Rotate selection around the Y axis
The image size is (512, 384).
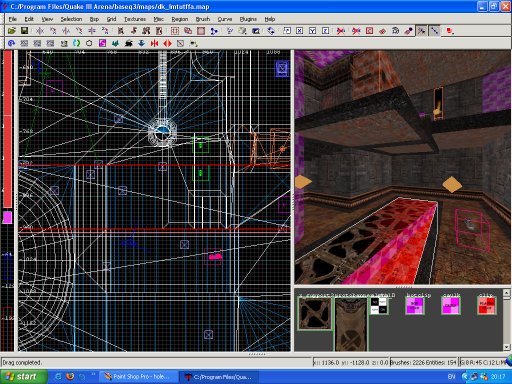tap(79, 31)
